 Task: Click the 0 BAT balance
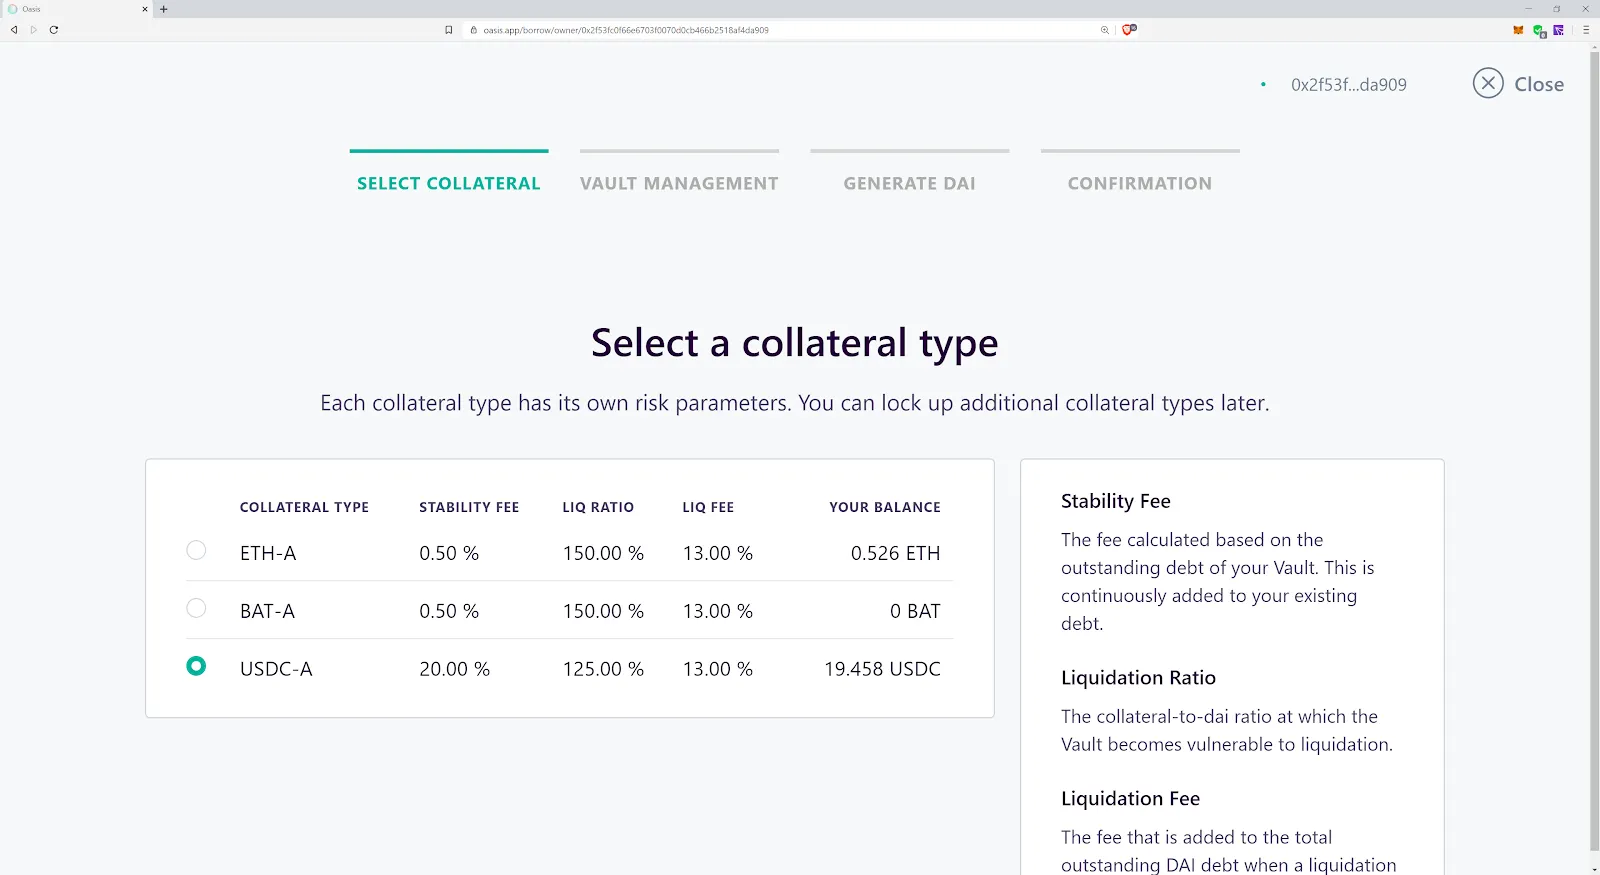tap(915, 611)
